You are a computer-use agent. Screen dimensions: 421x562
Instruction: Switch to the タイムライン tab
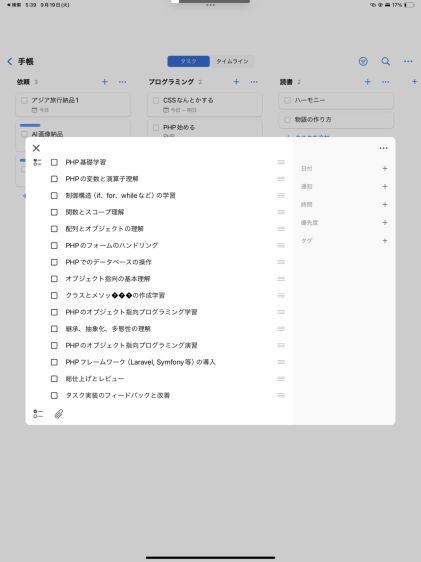point(232,61)
